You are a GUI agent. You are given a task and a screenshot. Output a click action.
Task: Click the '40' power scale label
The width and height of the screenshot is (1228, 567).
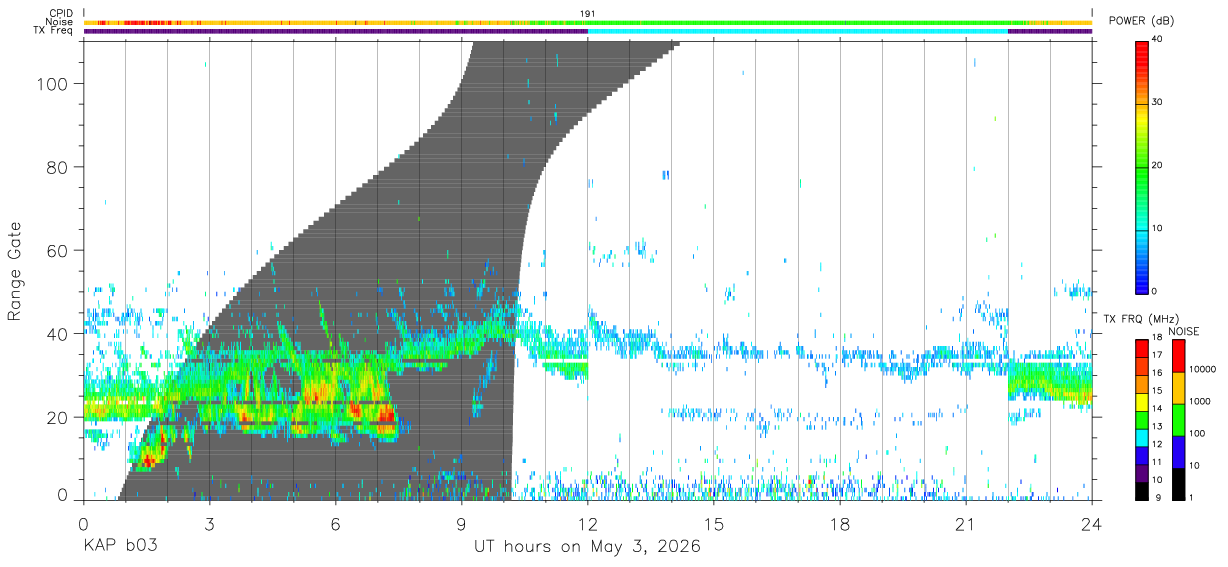click(x=1158, y=40)
